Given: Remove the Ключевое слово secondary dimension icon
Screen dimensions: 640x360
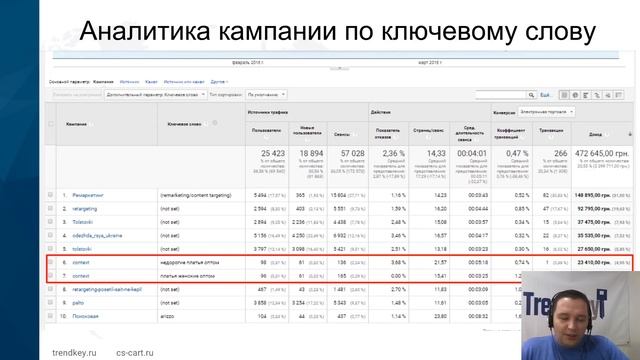Looking at the screenshot, I should coord(215,123).
